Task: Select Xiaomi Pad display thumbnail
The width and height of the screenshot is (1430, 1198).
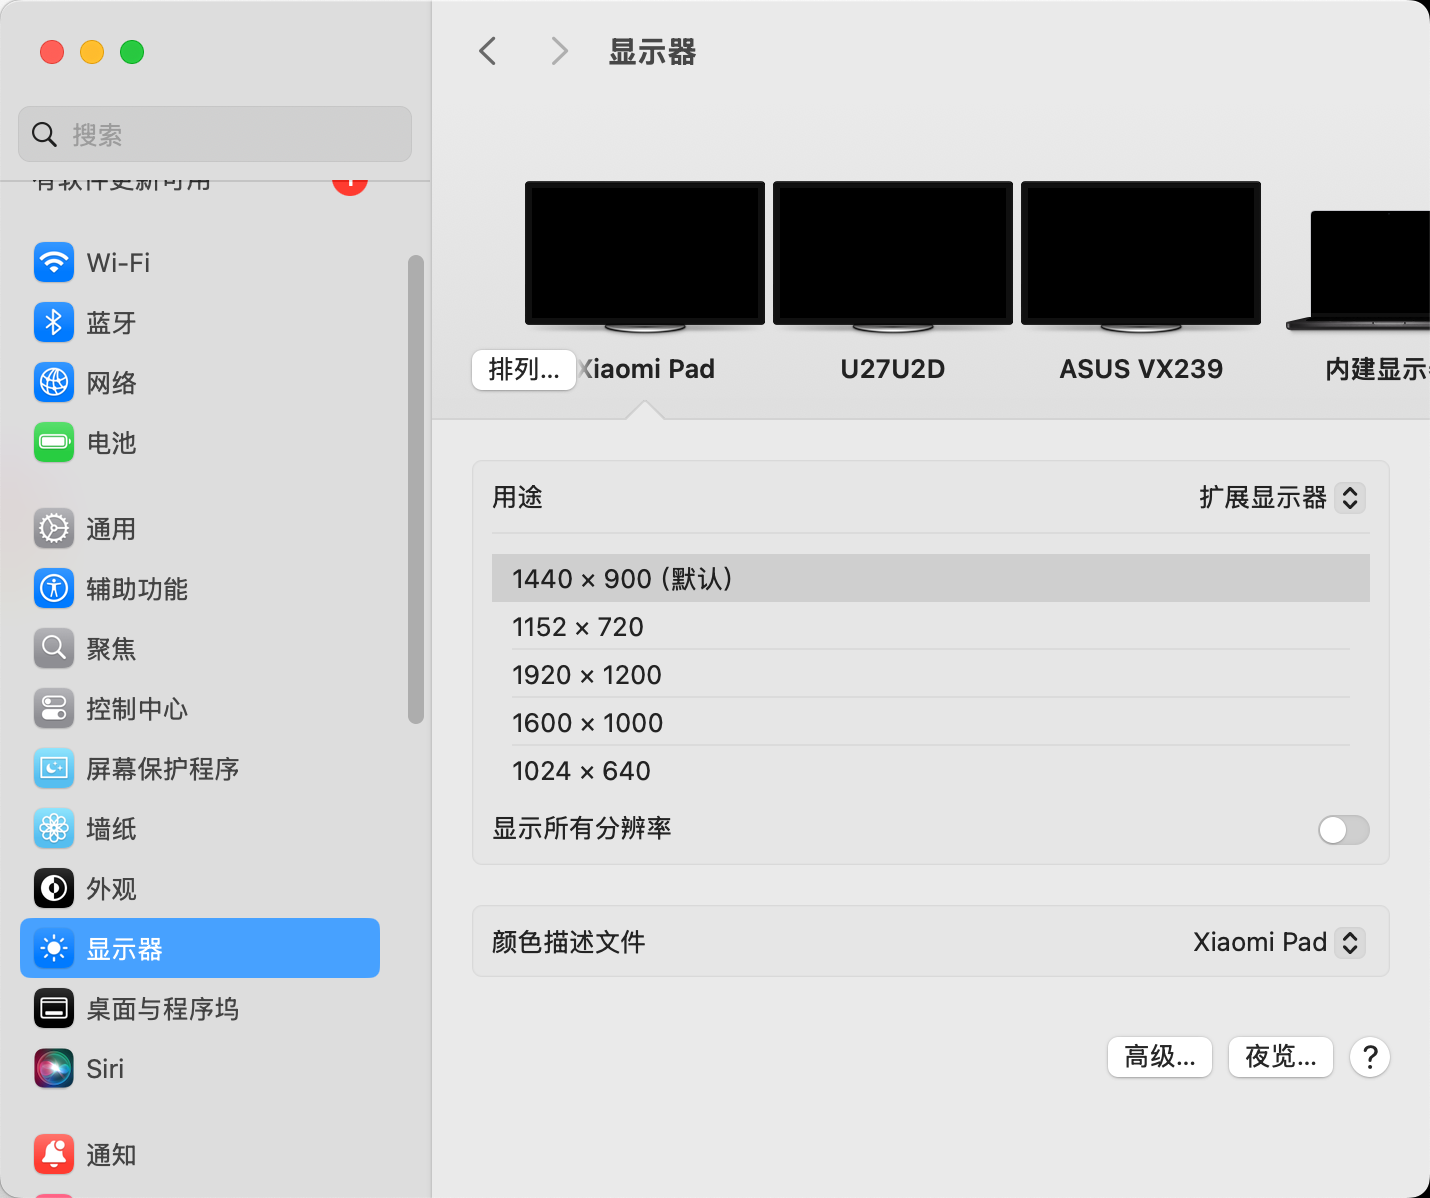Action: click(x=645, y=255)
